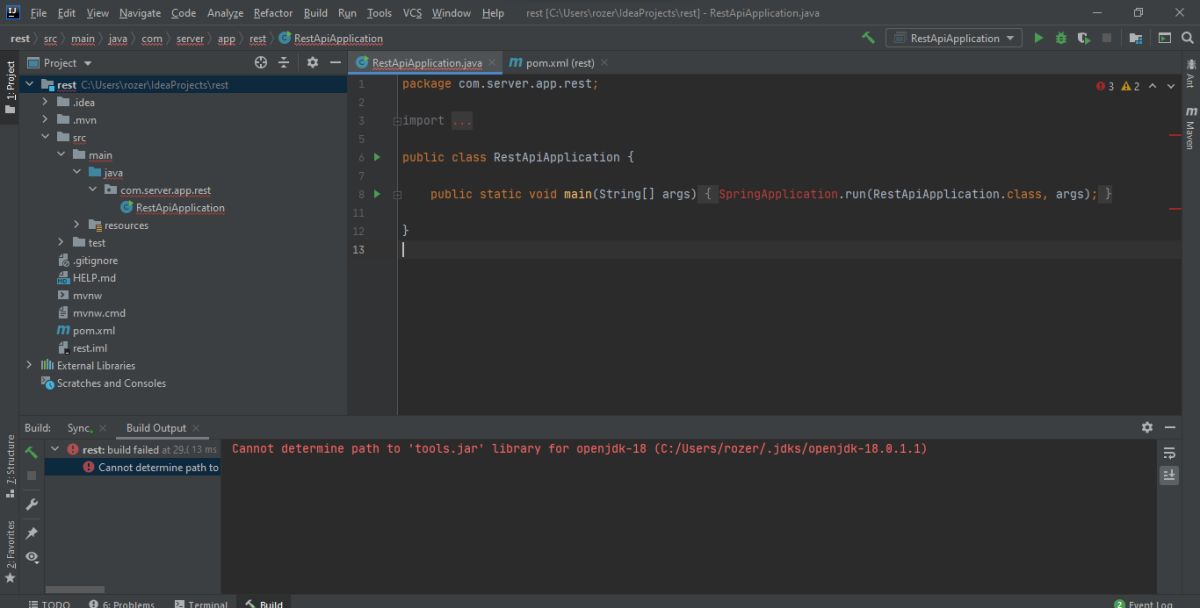
Task: Switch to the Sync tab in Build panel
Action: tap(79, 428)
